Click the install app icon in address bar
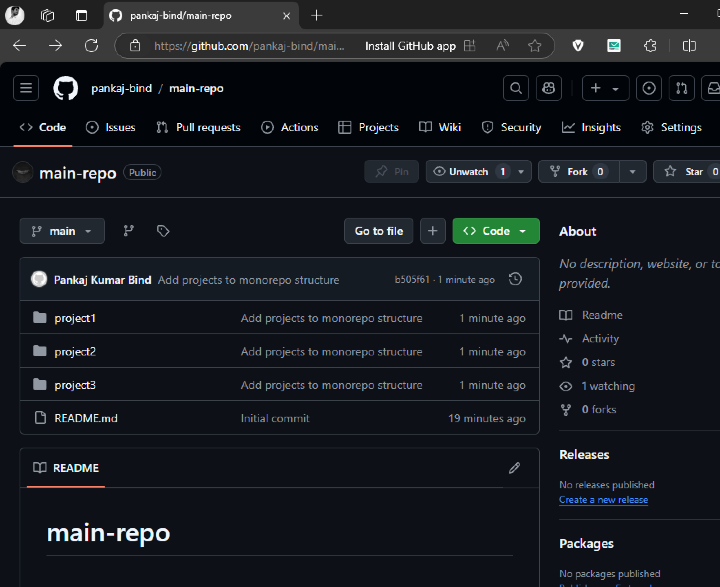720x587 pixels. 469,45
